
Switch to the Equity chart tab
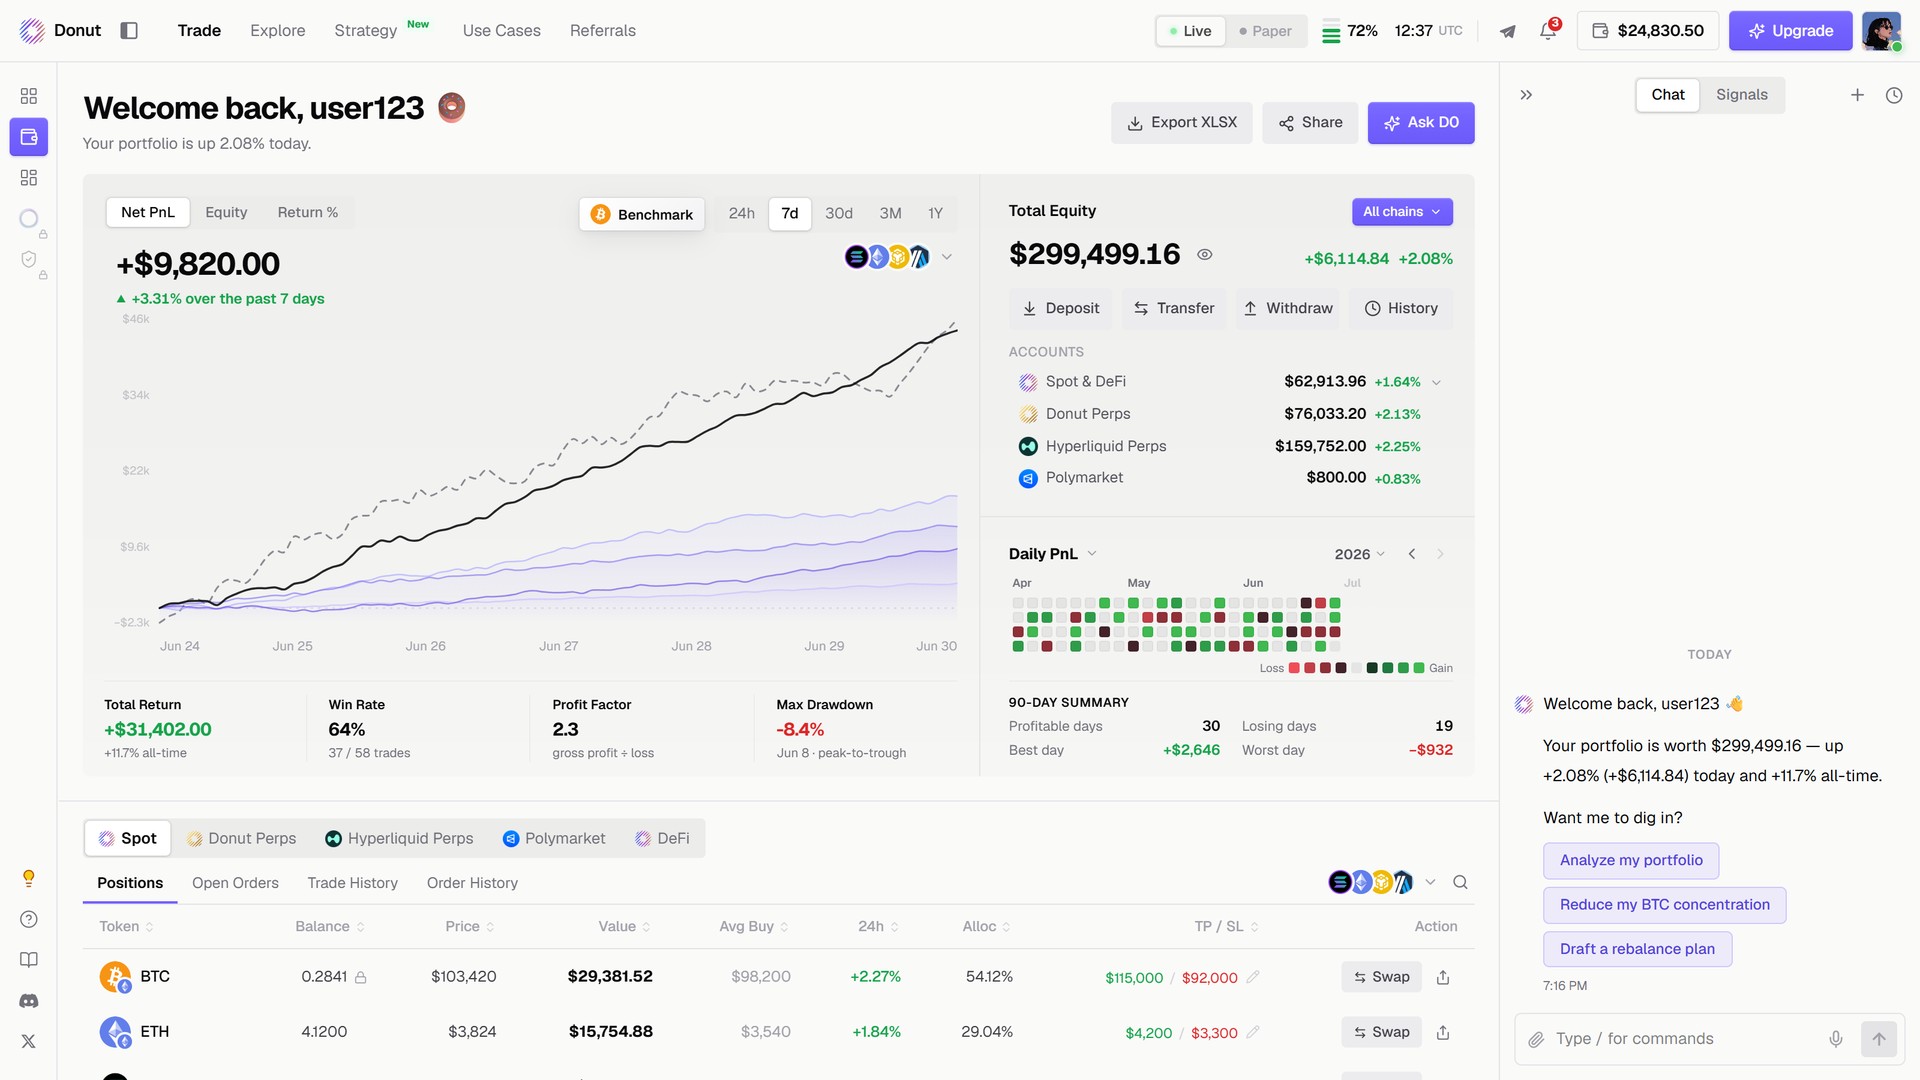[226, 212]
